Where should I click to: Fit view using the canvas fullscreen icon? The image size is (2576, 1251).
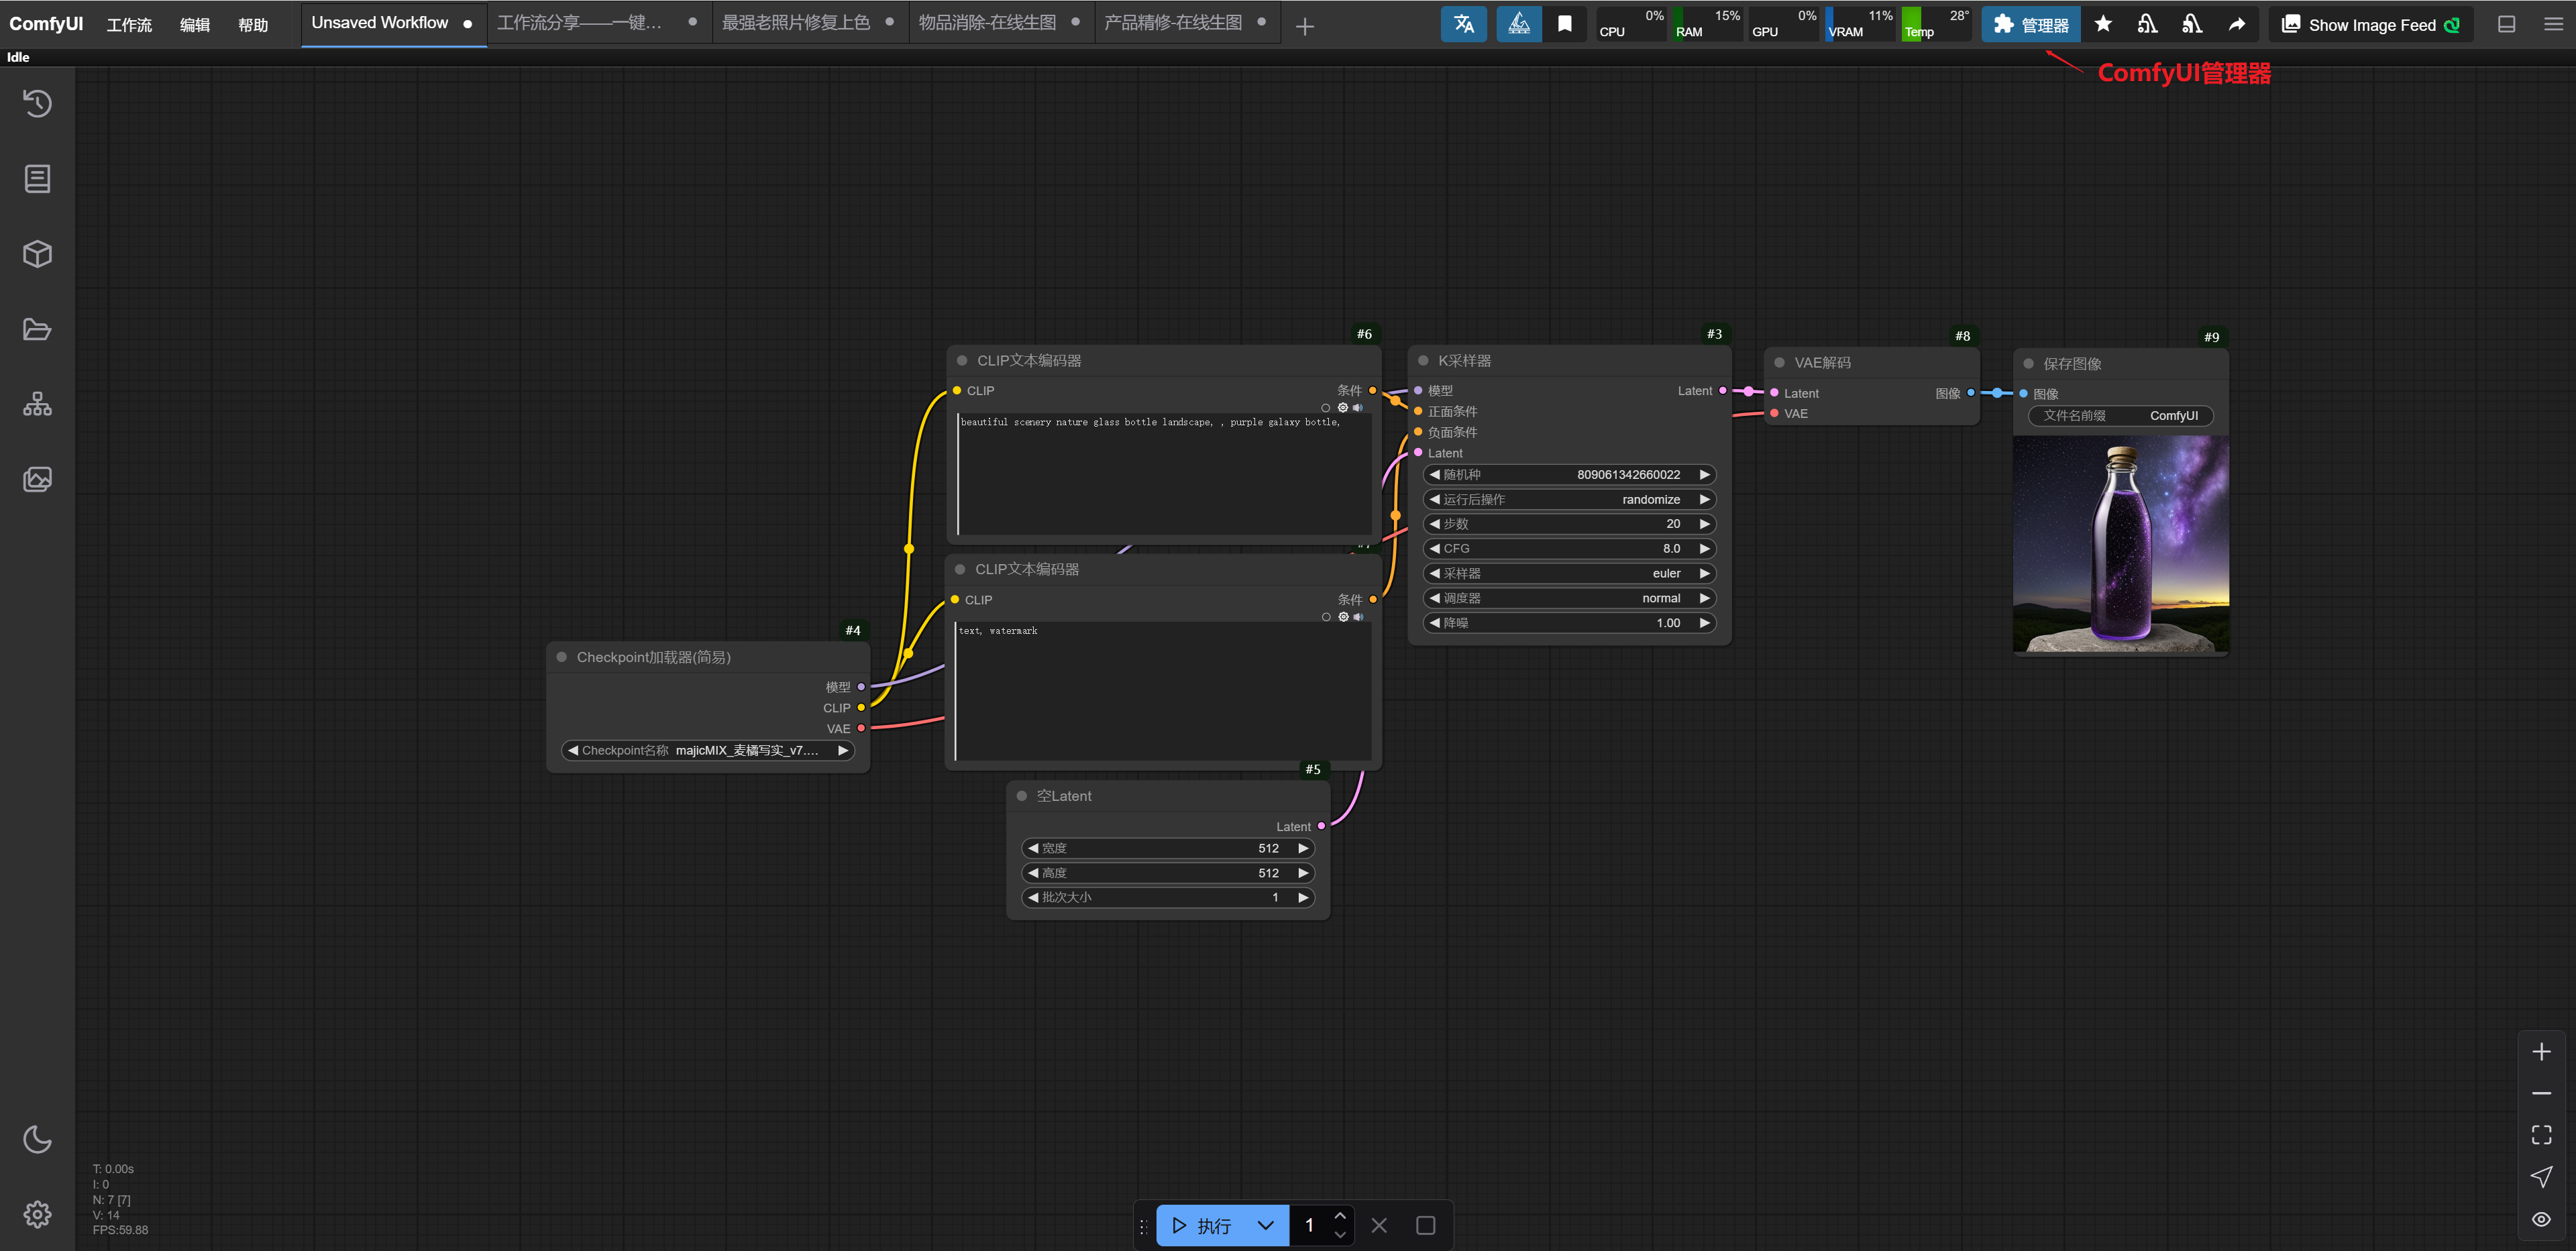tap(2541, 1134)
